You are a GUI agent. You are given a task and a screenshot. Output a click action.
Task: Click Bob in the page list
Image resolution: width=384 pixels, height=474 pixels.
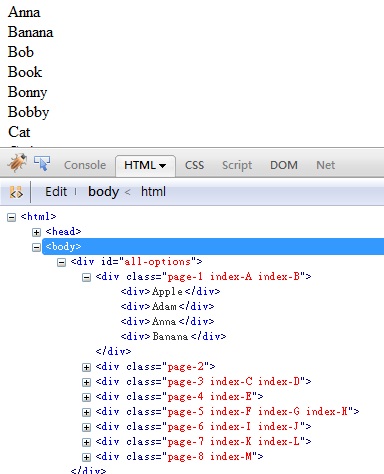coord(21,52)
